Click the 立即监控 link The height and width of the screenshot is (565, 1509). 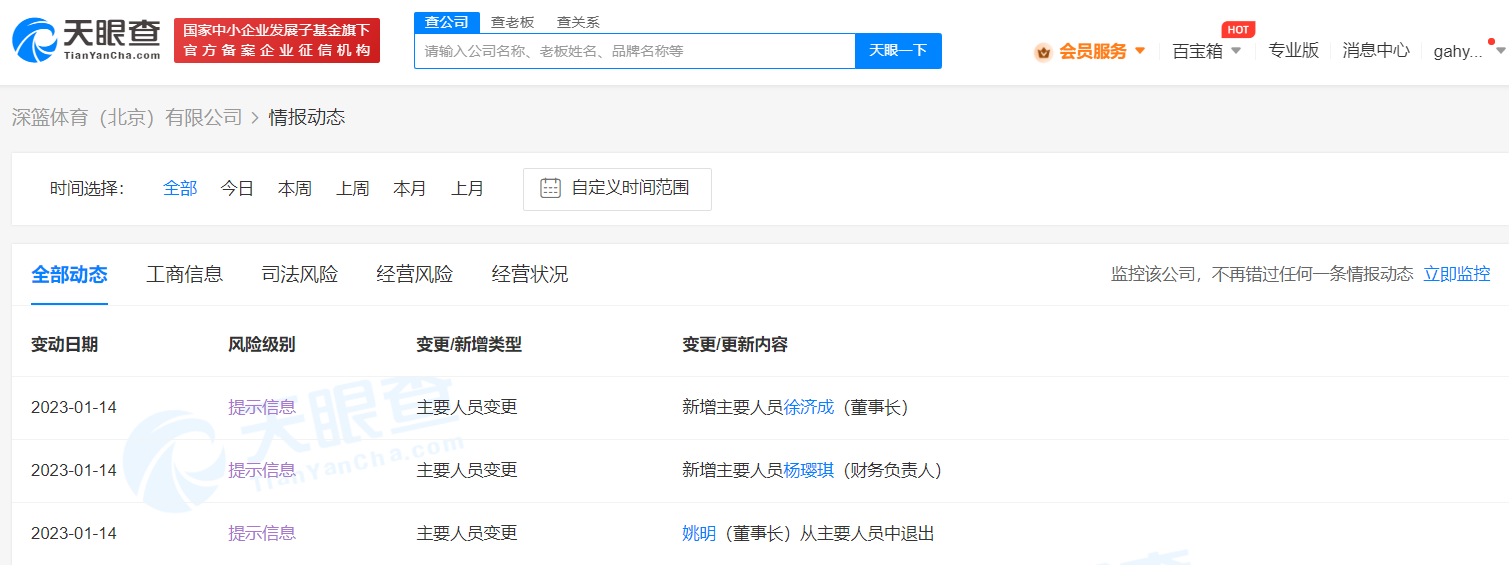pos(1456,274)
